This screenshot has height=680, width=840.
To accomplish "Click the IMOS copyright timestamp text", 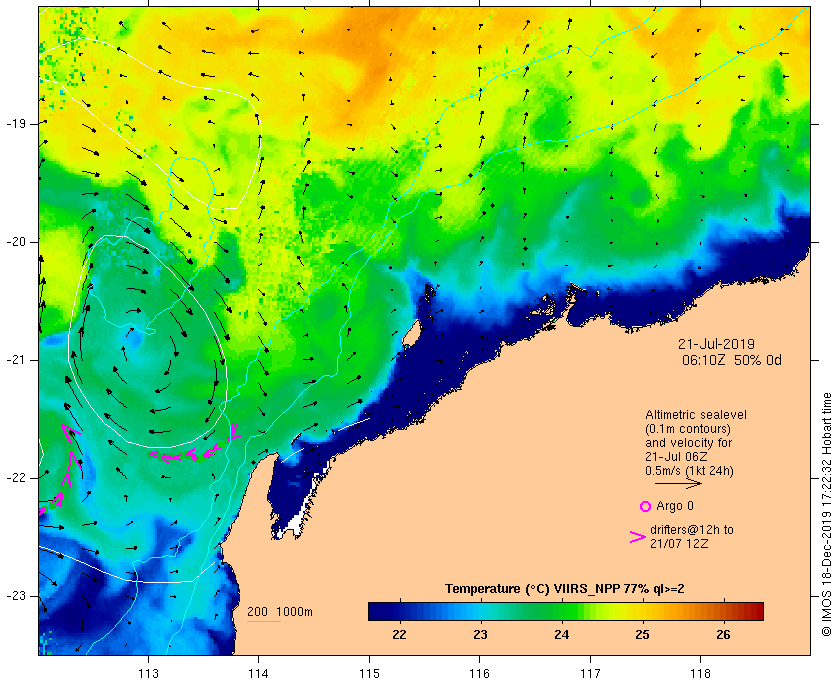I will pos(826,514).
